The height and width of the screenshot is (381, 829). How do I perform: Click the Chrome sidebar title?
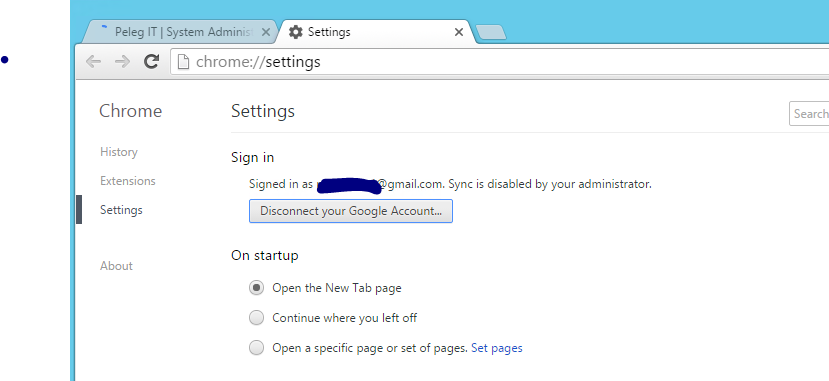(131, 111)
